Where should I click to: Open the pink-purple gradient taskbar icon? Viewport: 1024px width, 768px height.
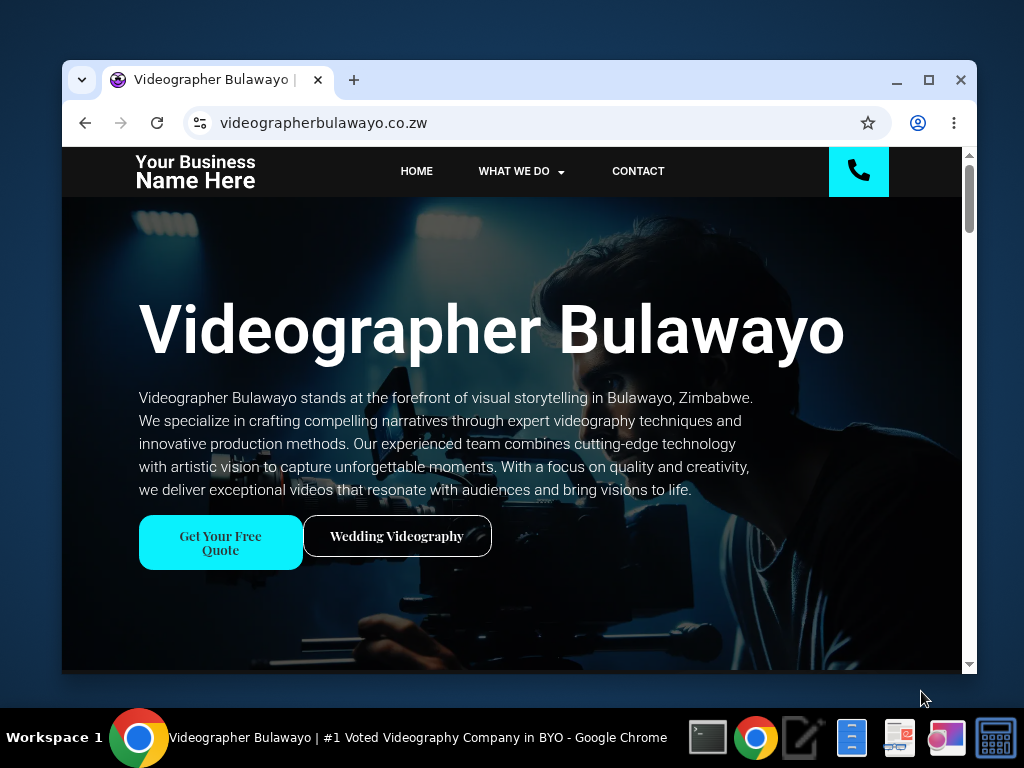pyautogui.click(x=947, y=738)
